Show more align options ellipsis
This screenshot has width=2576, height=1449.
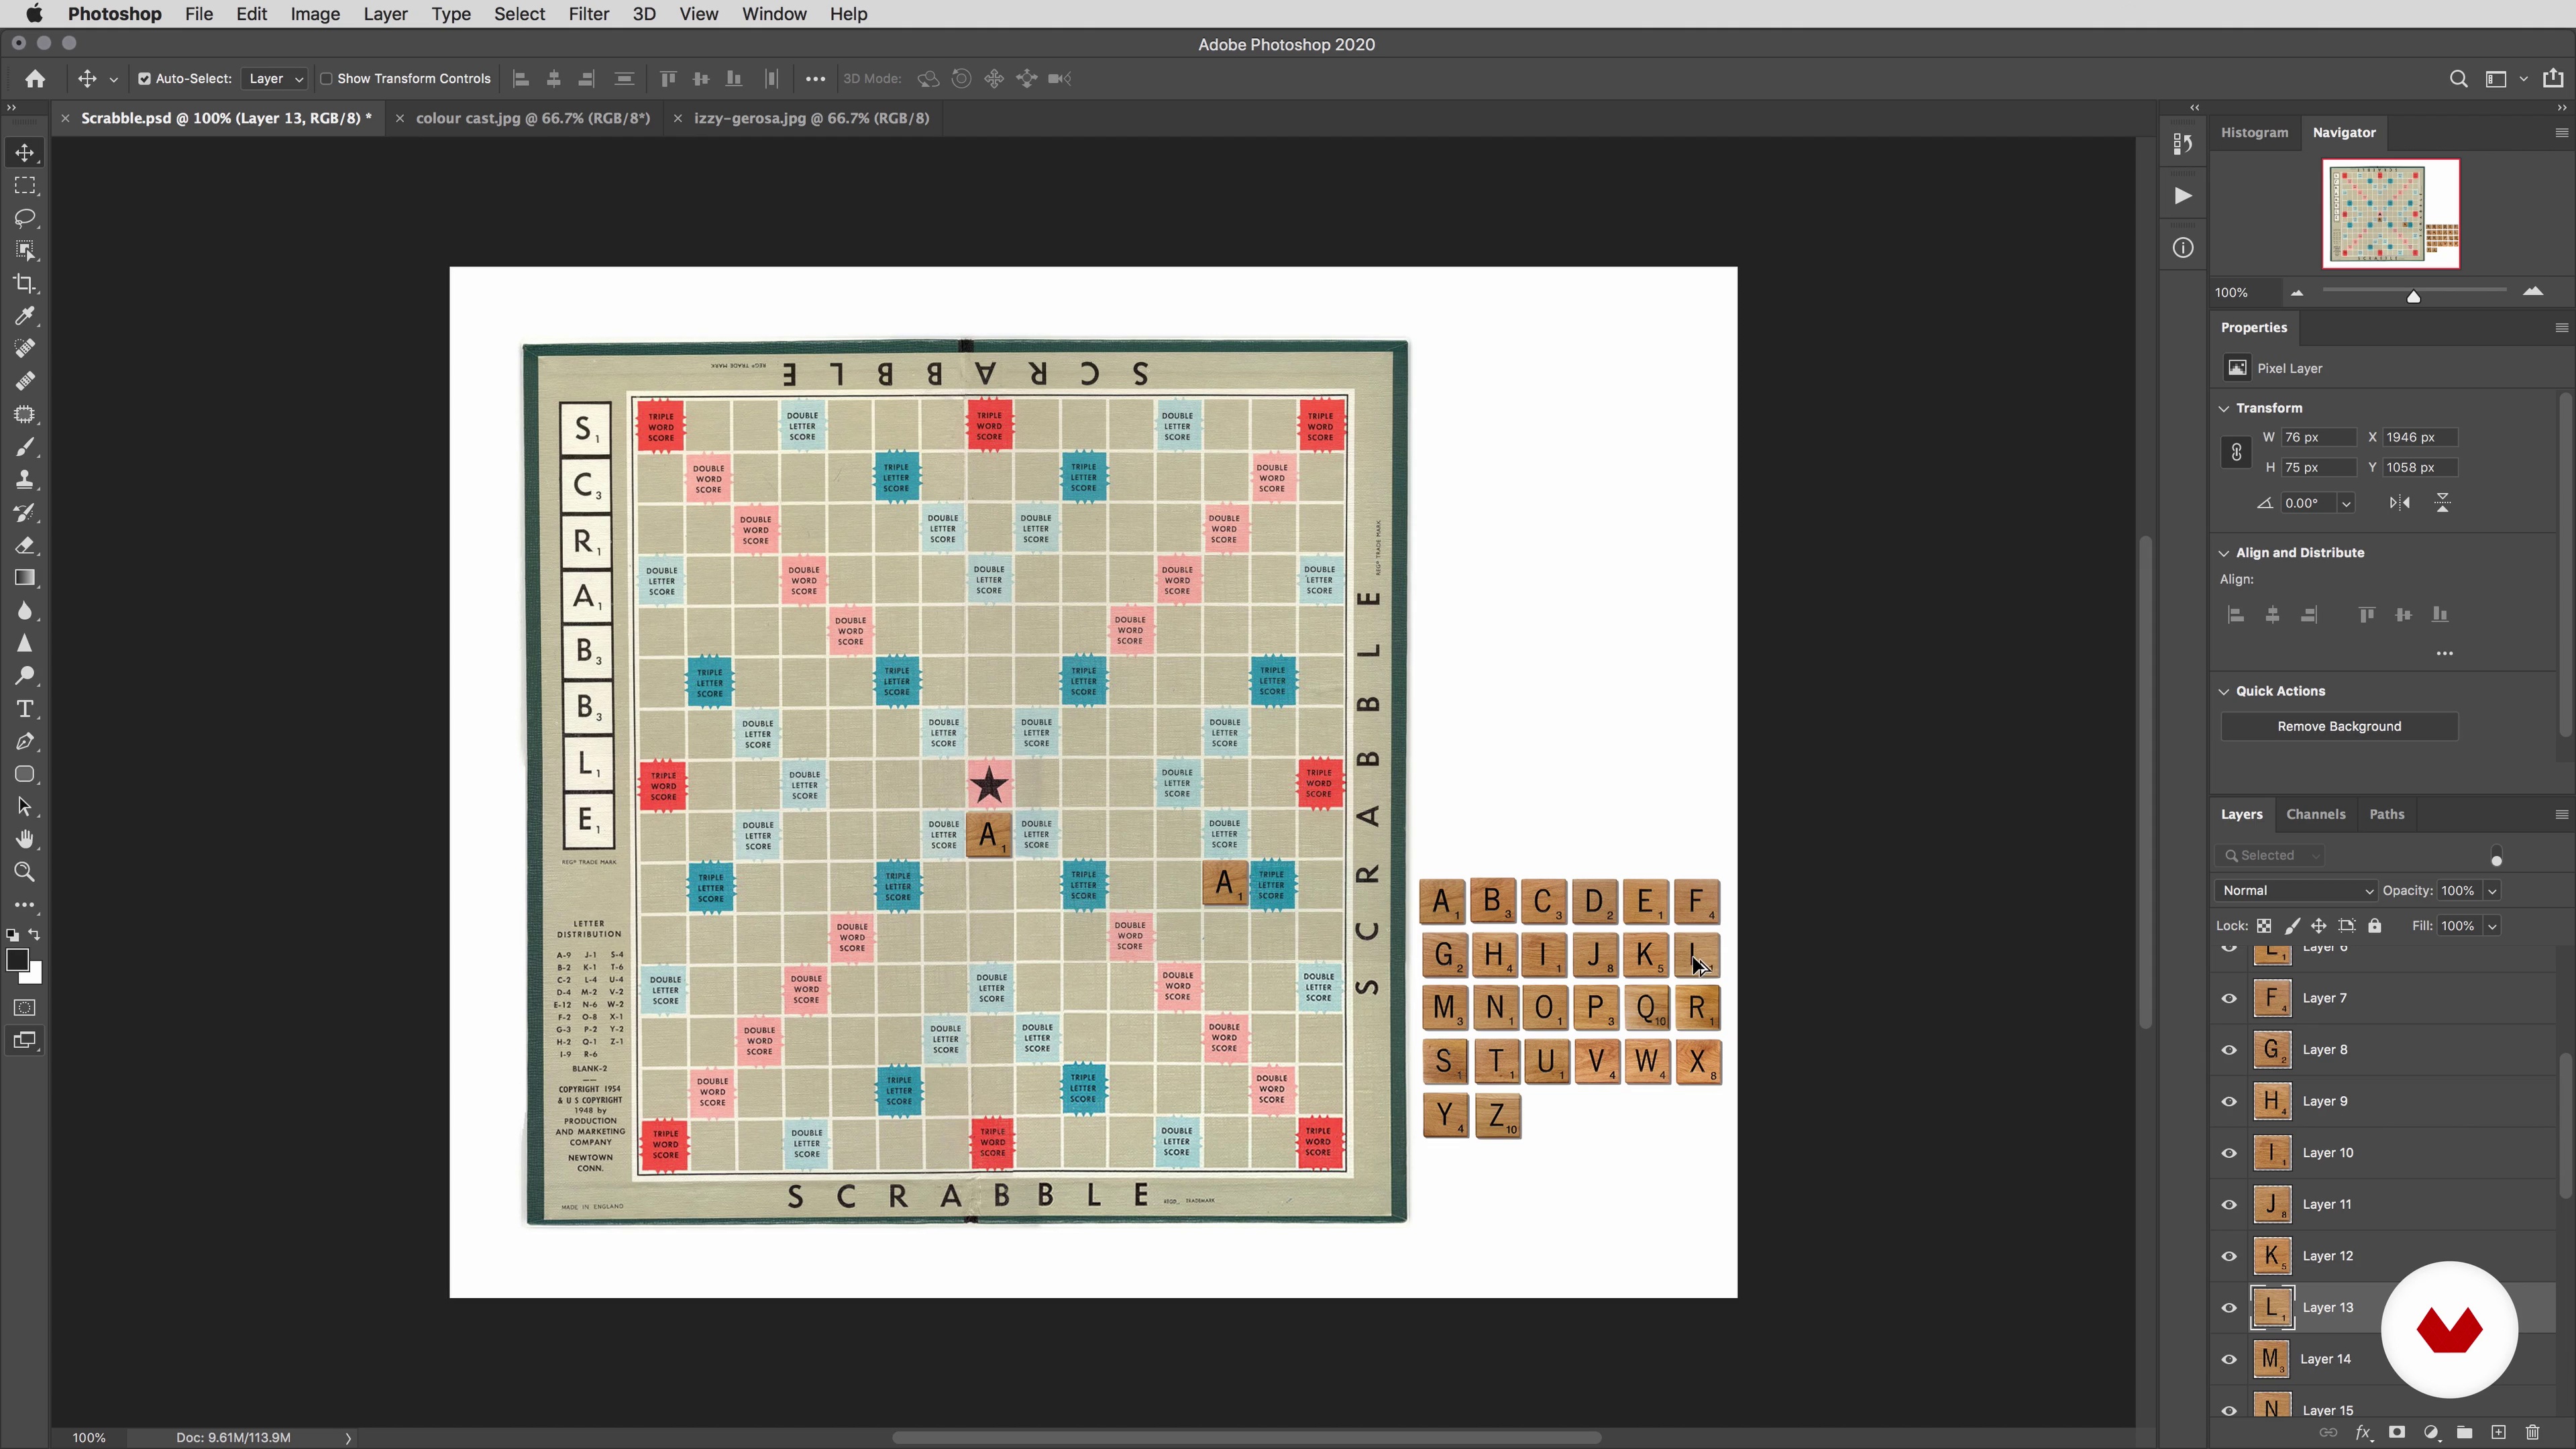pyautogui.click(x=2444, y=654)
